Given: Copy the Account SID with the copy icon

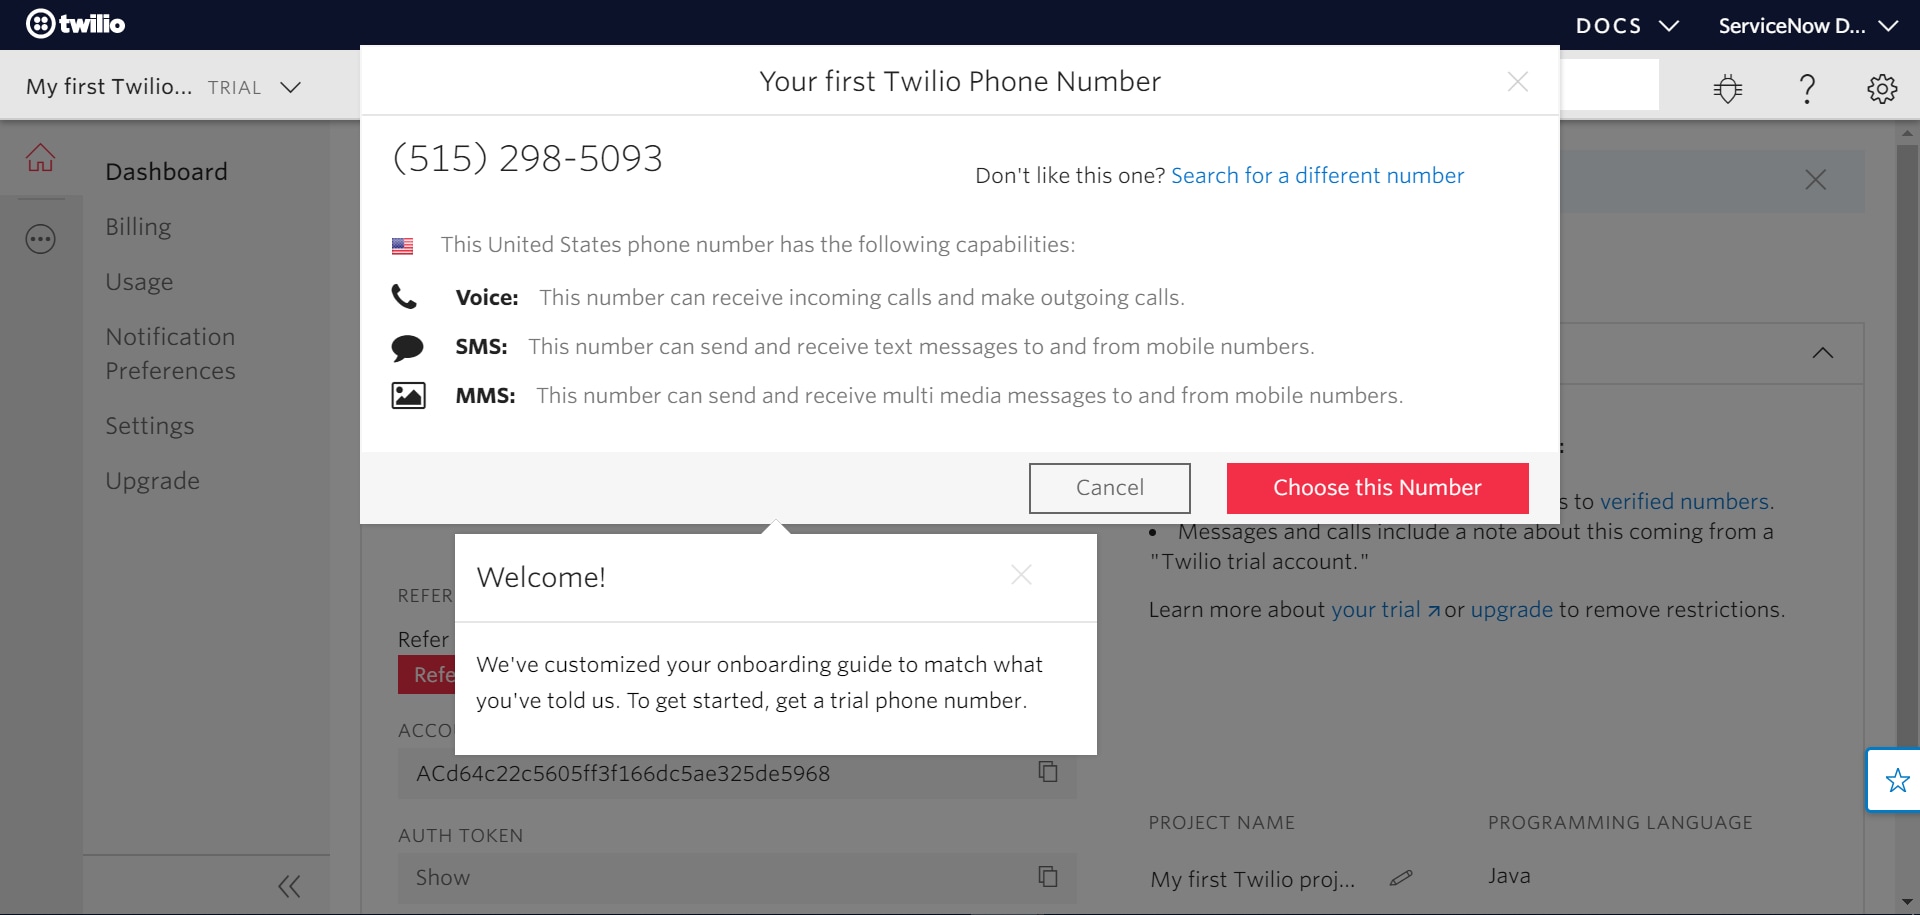Looking at the screenshot, I should 1048,772.
